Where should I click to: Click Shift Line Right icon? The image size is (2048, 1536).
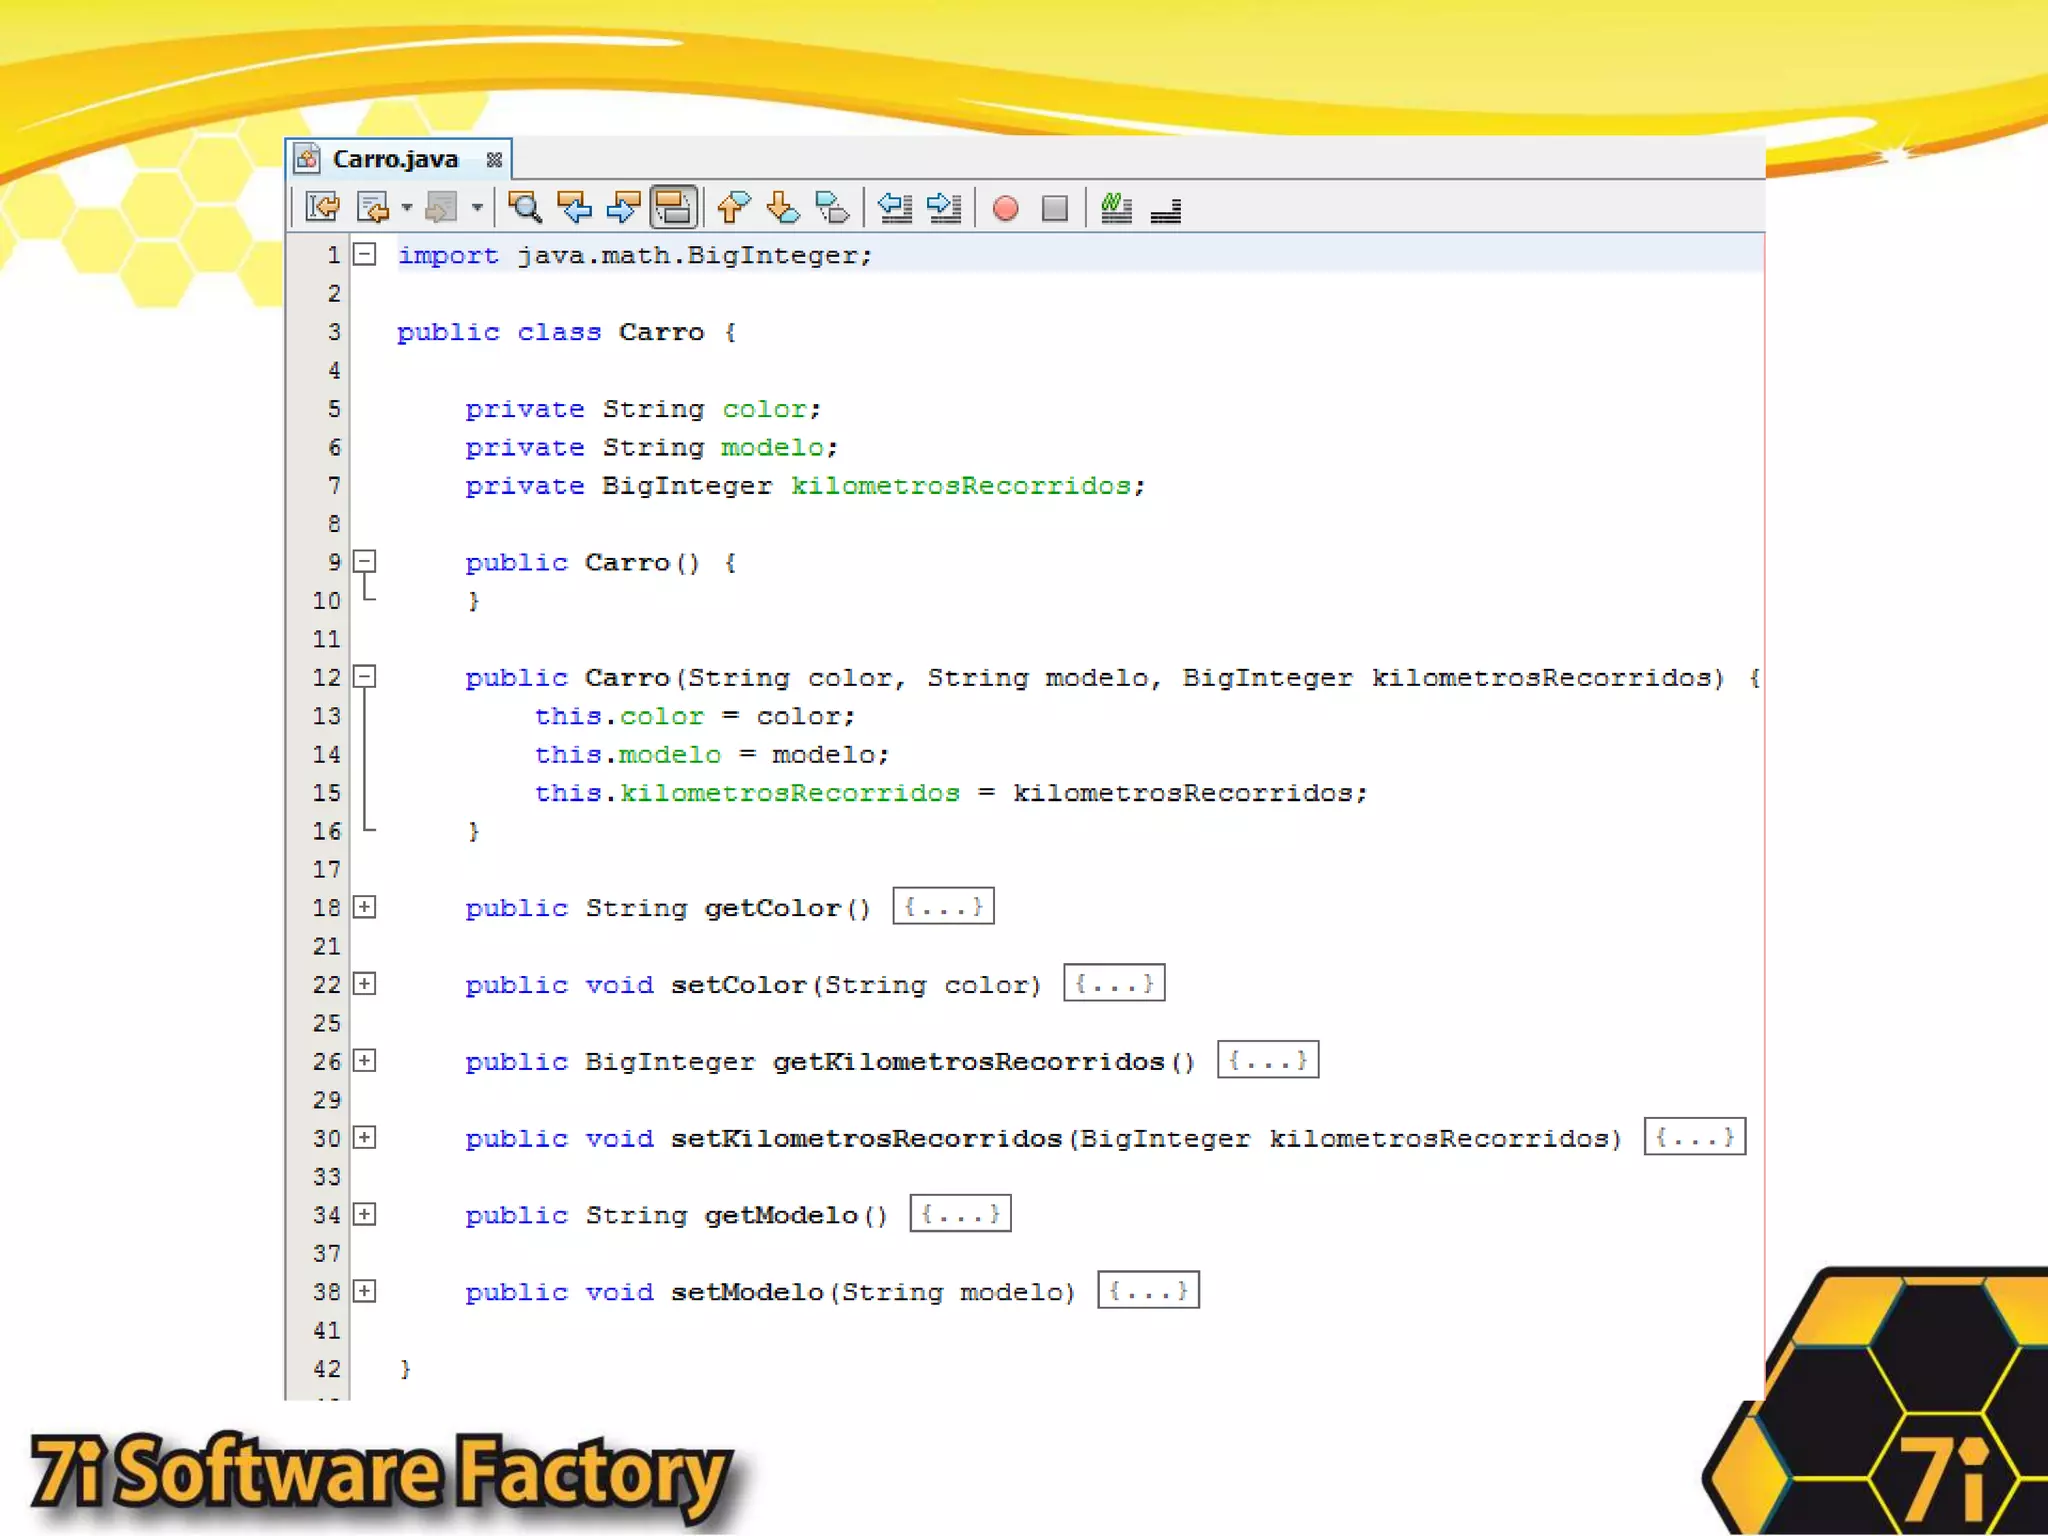944,208
